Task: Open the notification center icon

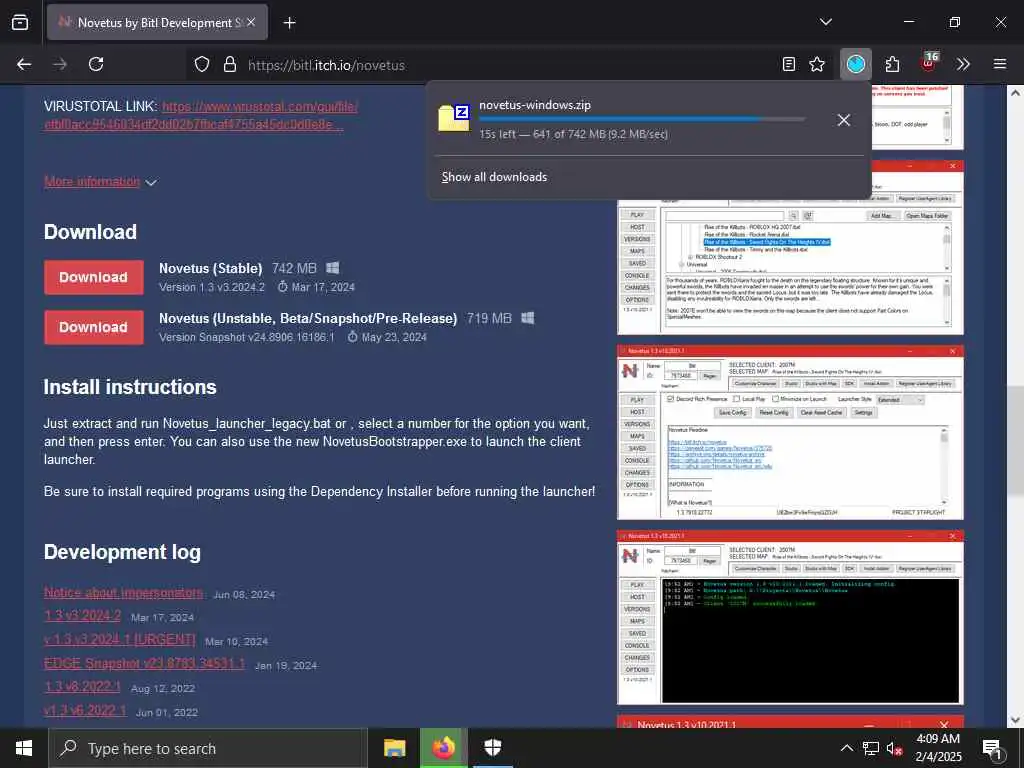Action: pyautogui.click(x=992, y=750)
